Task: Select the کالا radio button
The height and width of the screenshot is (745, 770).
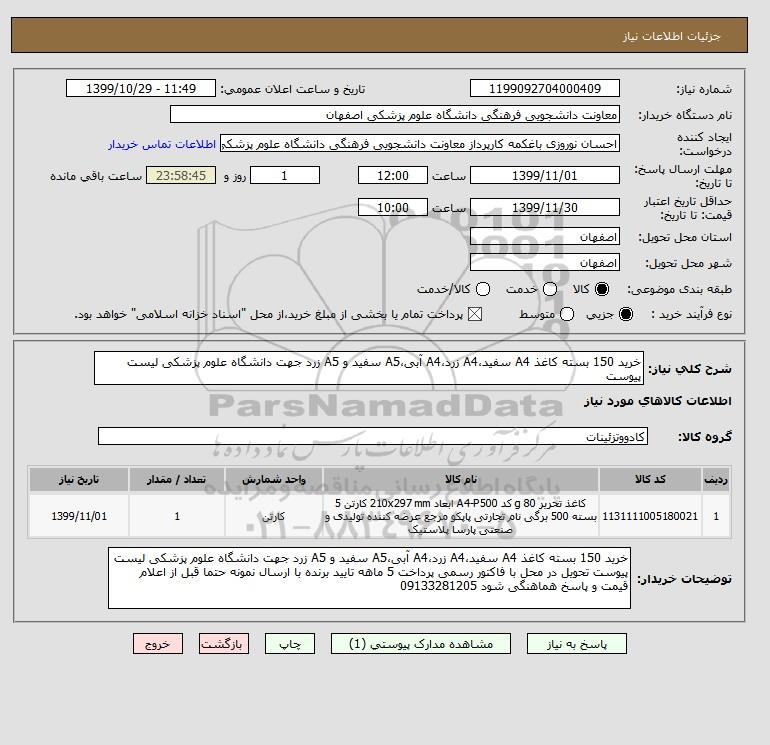Action: click(x=602, y=289)
